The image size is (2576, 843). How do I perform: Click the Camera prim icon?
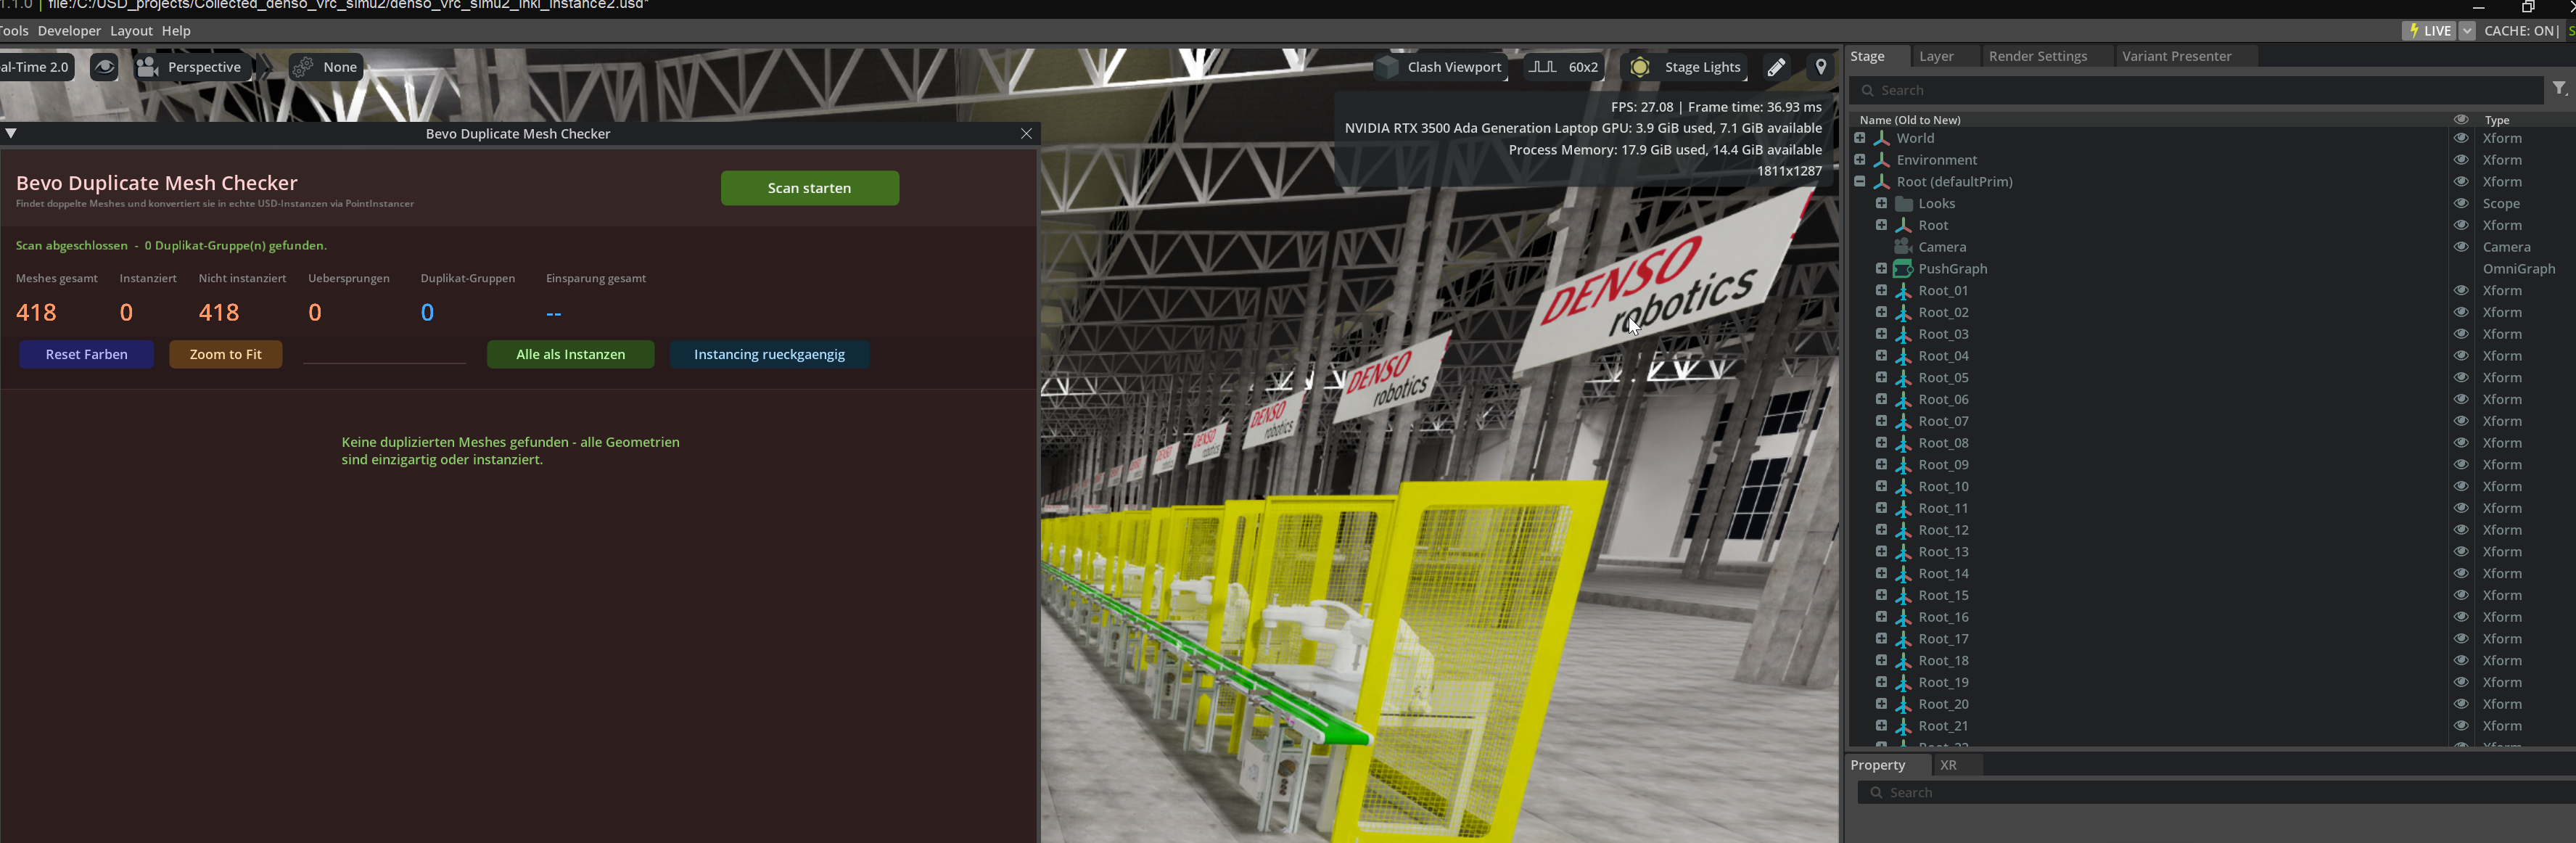click(1903, 247)
